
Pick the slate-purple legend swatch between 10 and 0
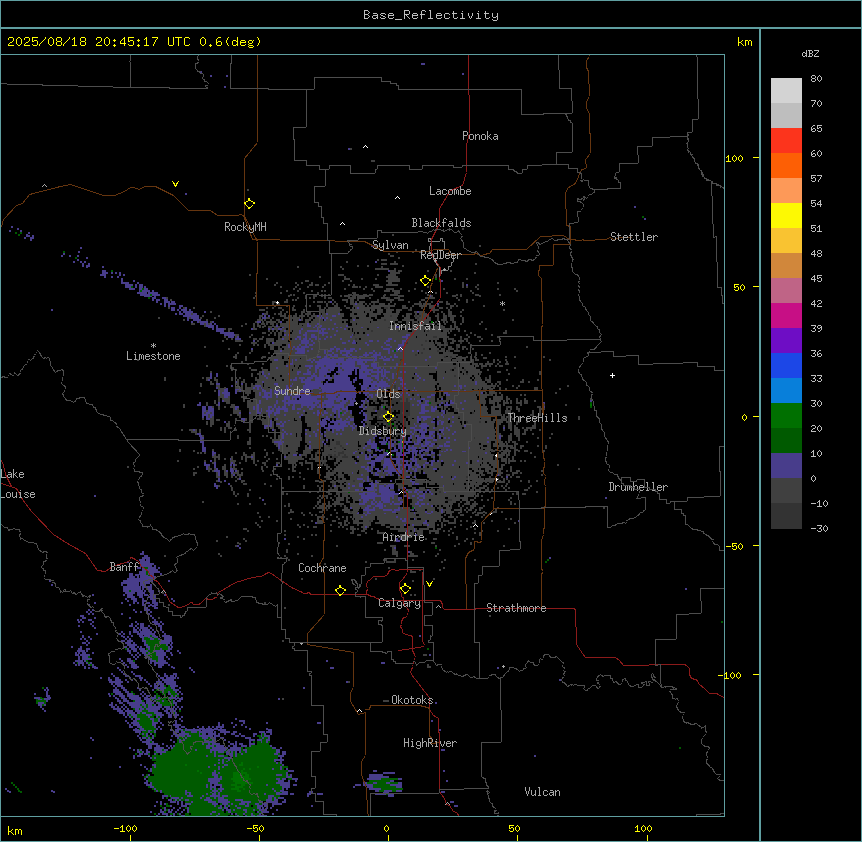(x=786, y=466)
